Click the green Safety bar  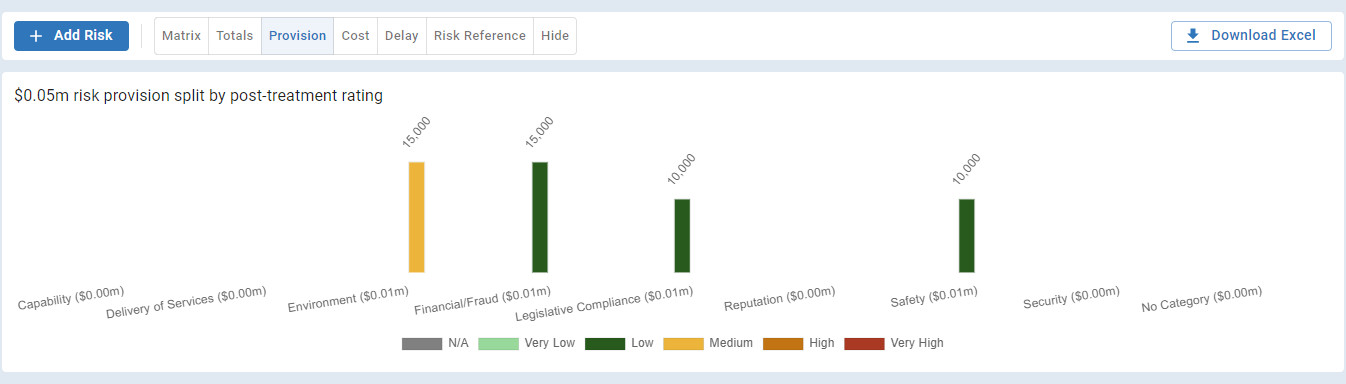point(966,235)
